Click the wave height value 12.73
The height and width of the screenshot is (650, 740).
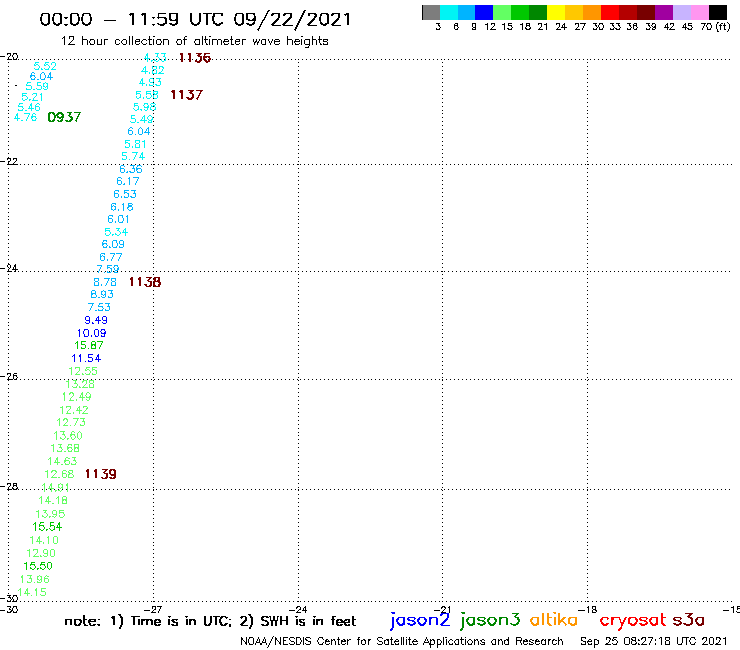click(x=71, y=422)
